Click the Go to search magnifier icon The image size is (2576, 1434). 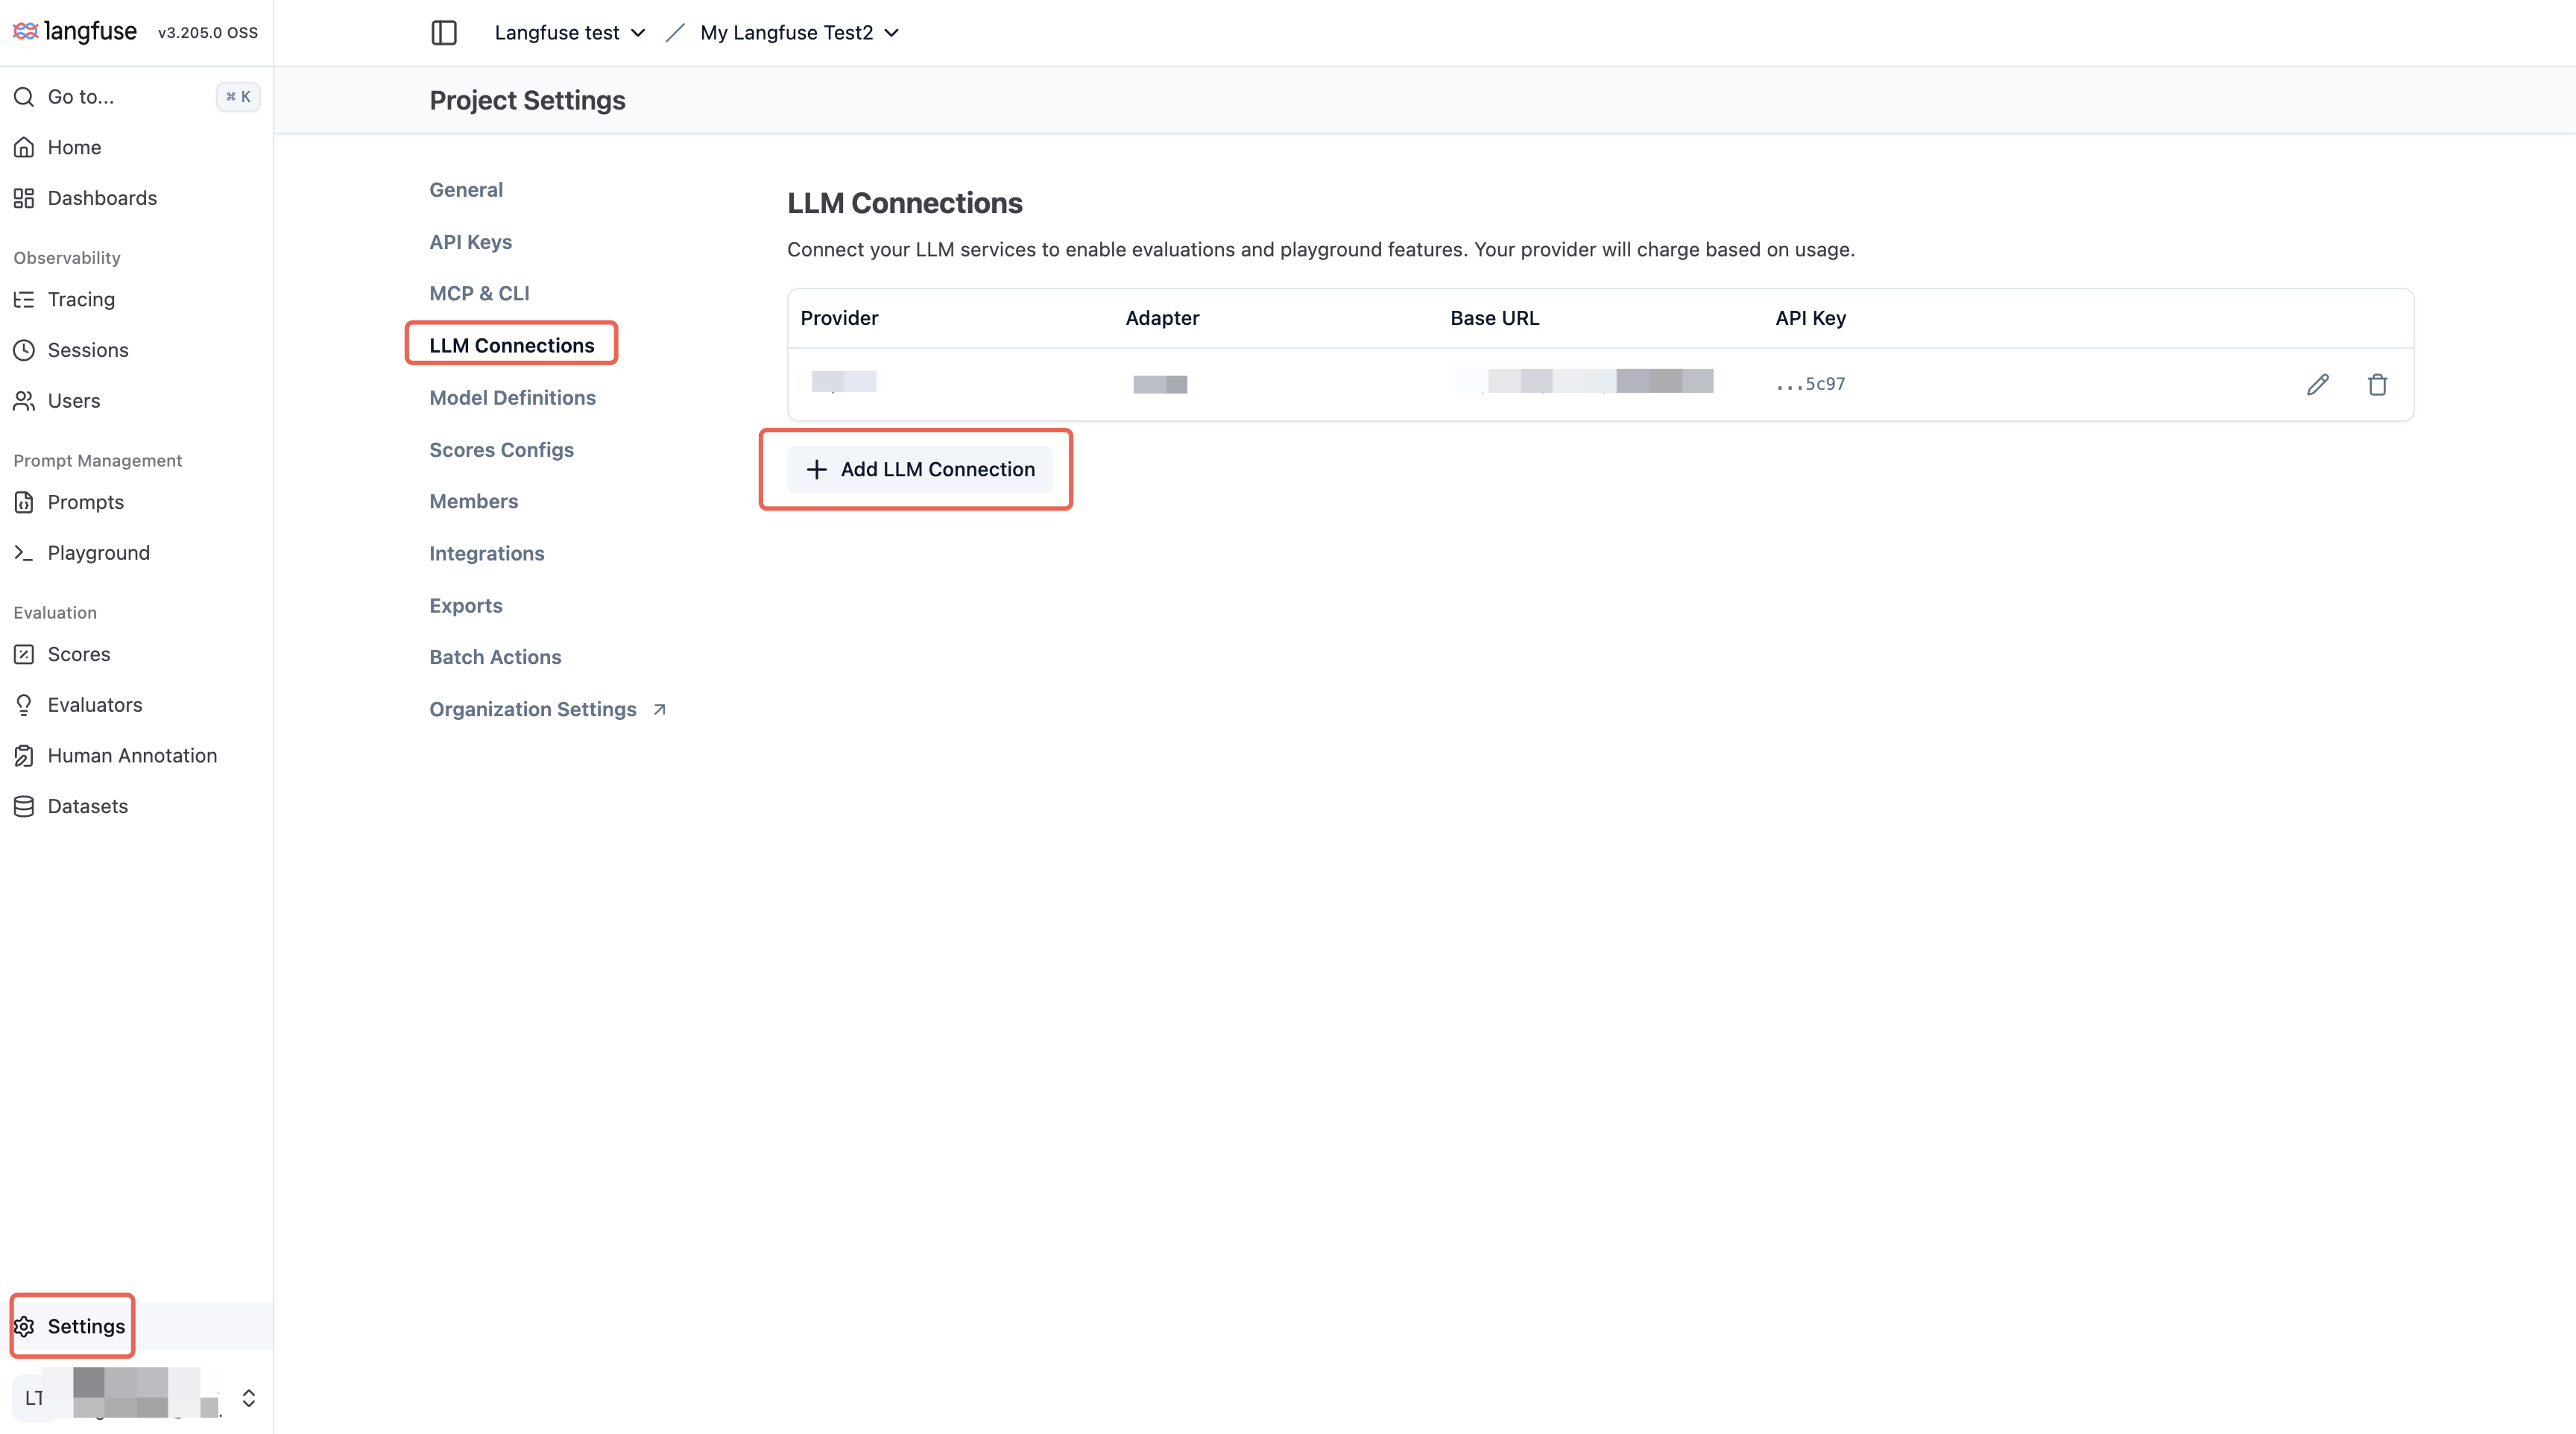[x=24, y=97]
